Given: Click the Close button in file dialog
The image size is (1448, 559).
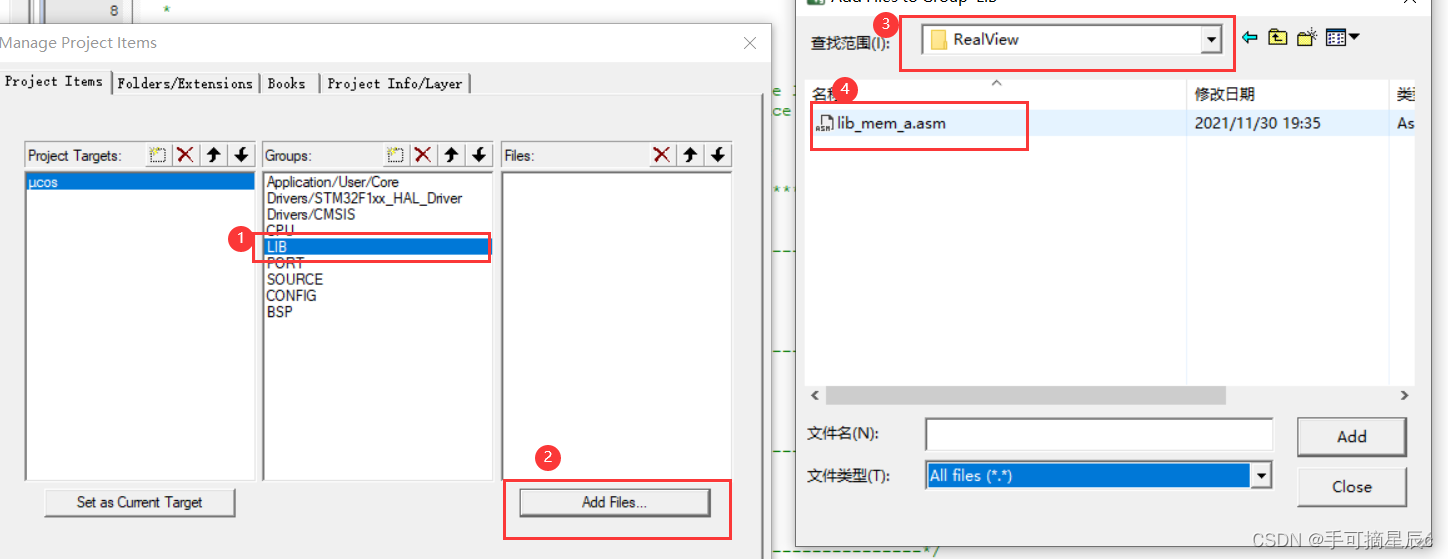Looking at the screenshot, I should pyautogui.click(x=1352, y=487).
